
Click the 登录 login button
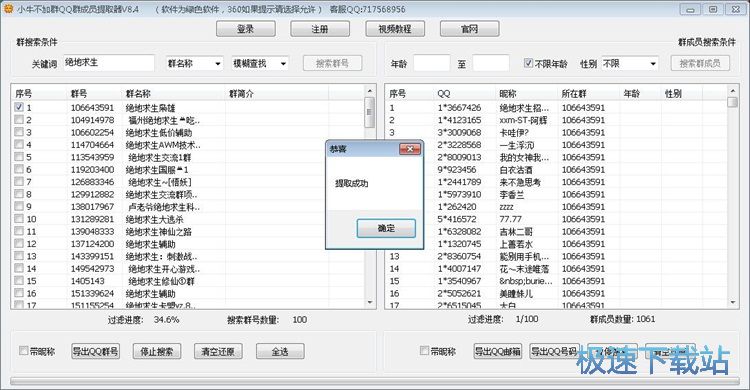(245, 29)
